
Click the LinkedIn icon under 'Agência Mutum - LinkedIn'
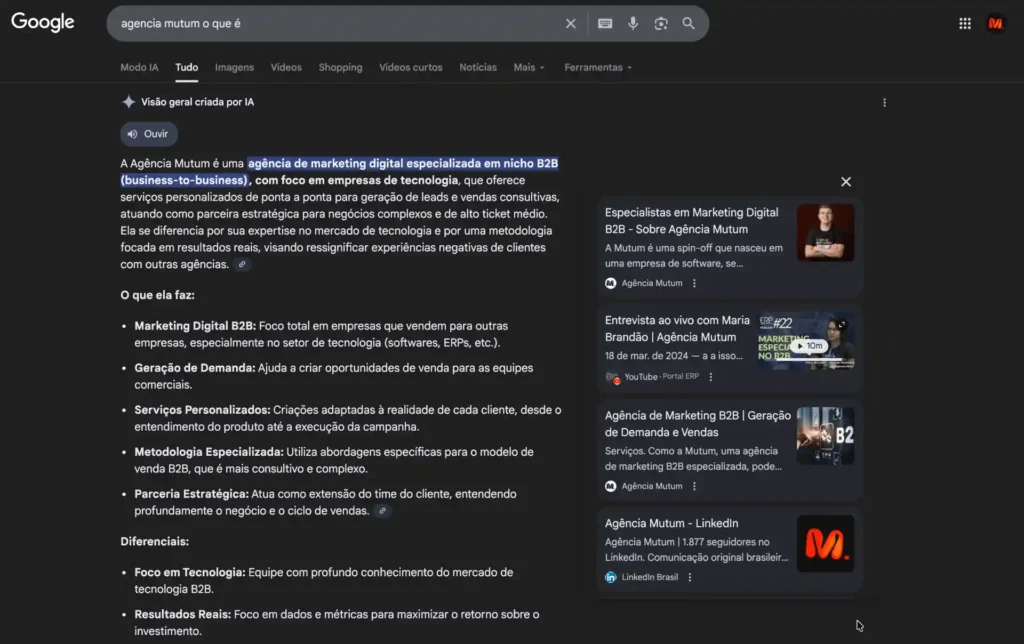[610, 577]
